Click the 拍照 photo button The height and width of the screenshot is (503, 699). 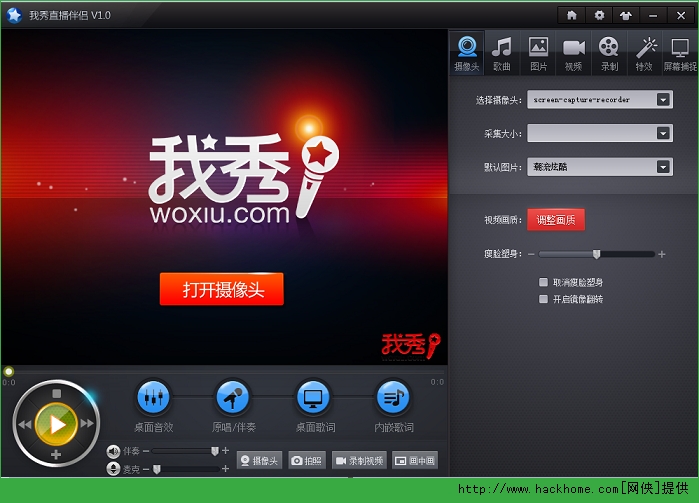[x=307, y=461]
